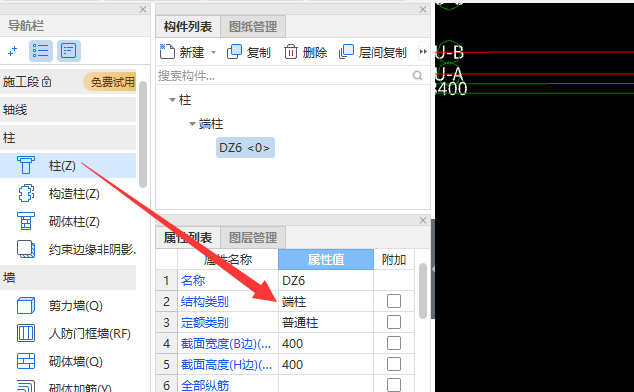The width and height of the screenshot is (634, 392).
Task: Click the 截面高度(H边) property link
Action: coord(226,364)
